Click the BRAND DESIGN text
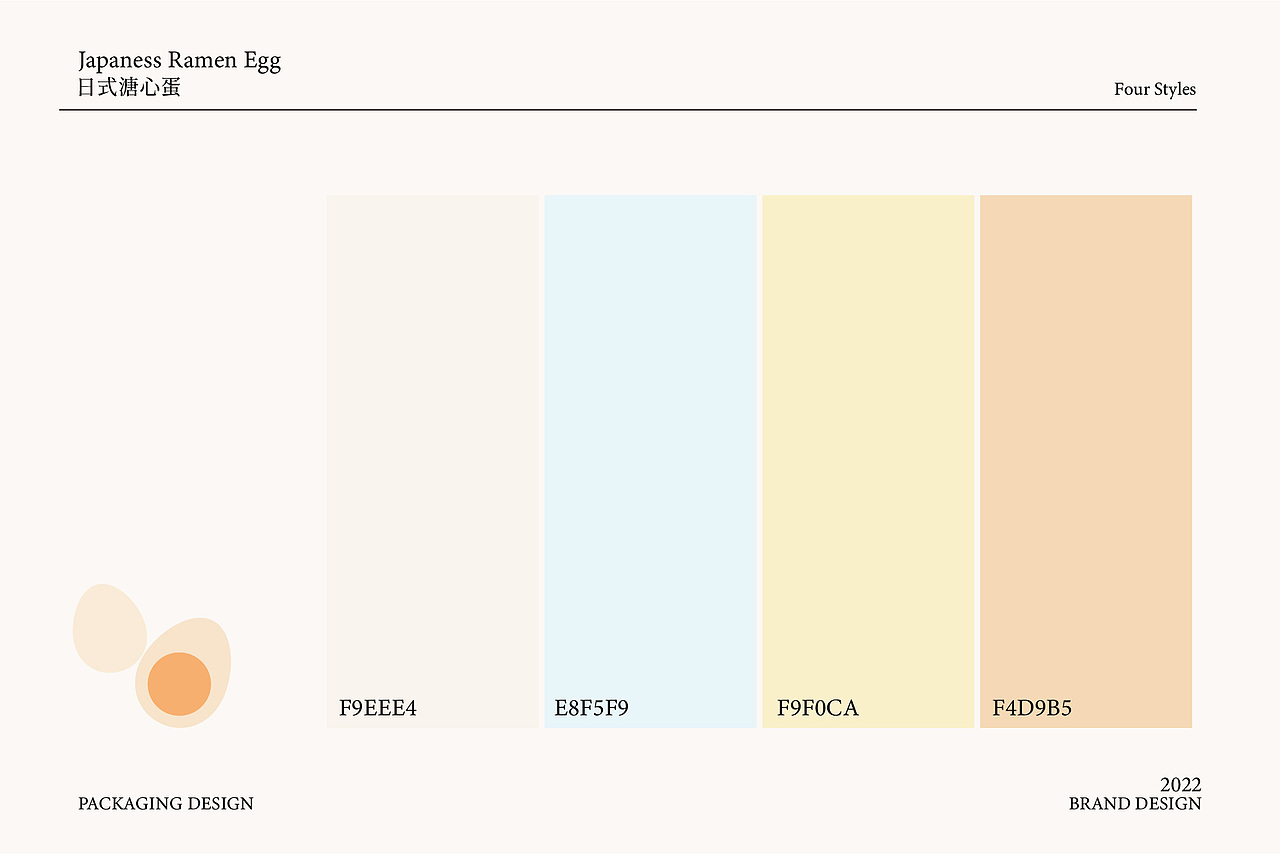1280x854 pixels. (x=1135, y=804)
